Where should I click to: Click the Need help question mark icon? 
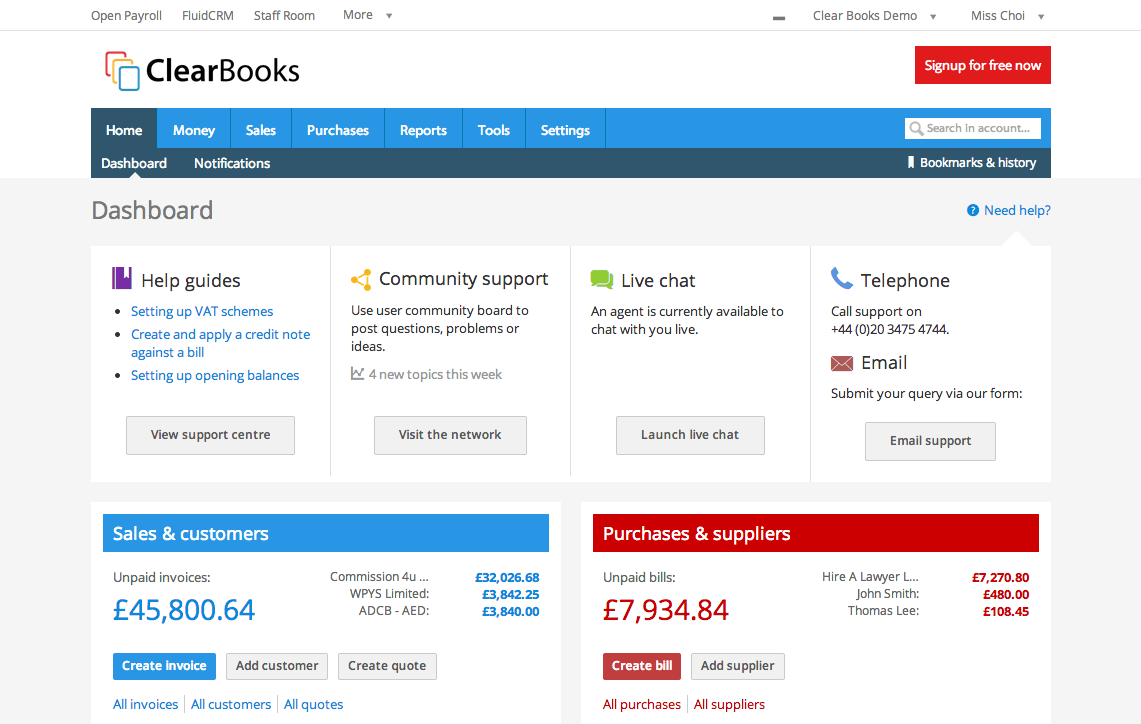pyautogui.click(x=973, y=210)
